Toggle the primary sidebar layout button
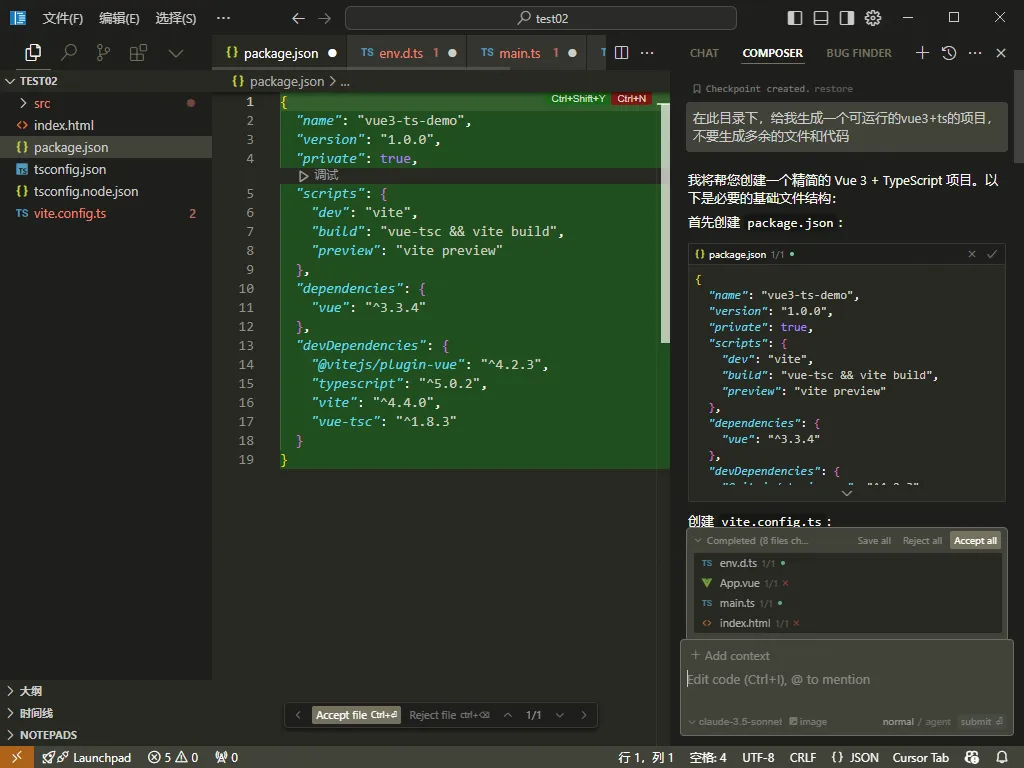This screenshot has width=1024, height=768. (795, 18)
